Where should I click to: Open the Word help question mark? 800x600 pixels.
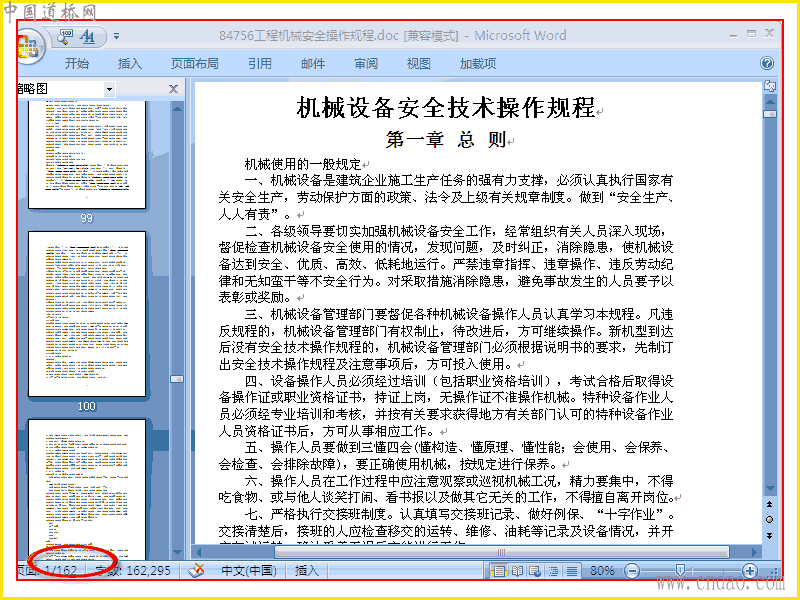click(x=767, y=63)
